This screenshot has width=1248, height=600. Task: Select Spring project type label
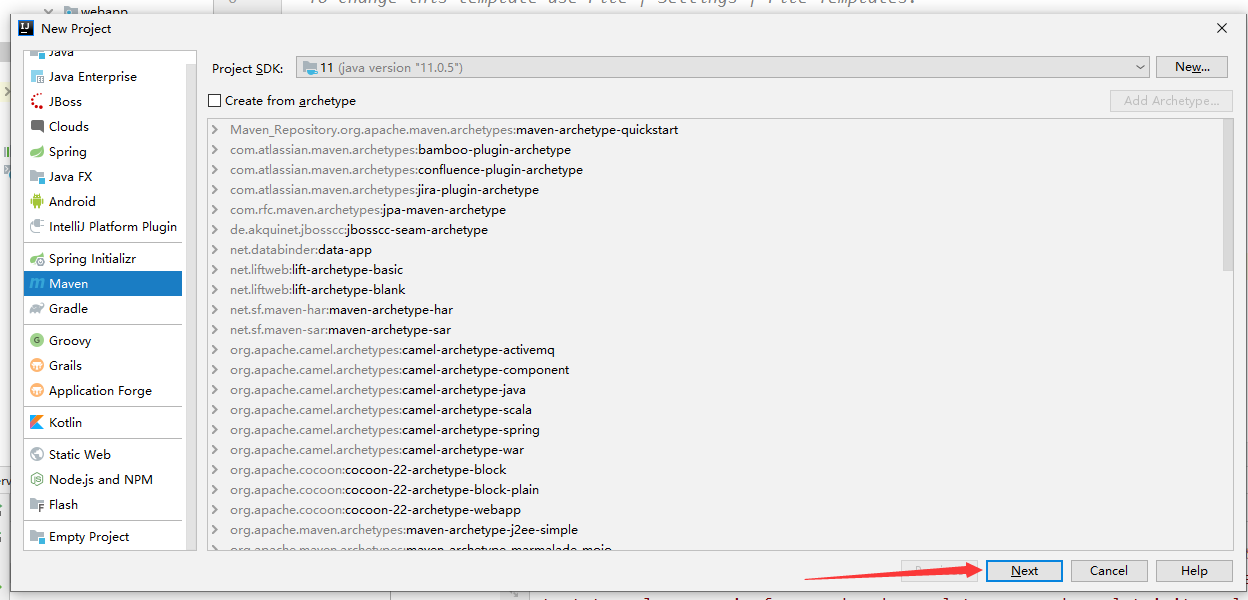(x=68, y=152)
